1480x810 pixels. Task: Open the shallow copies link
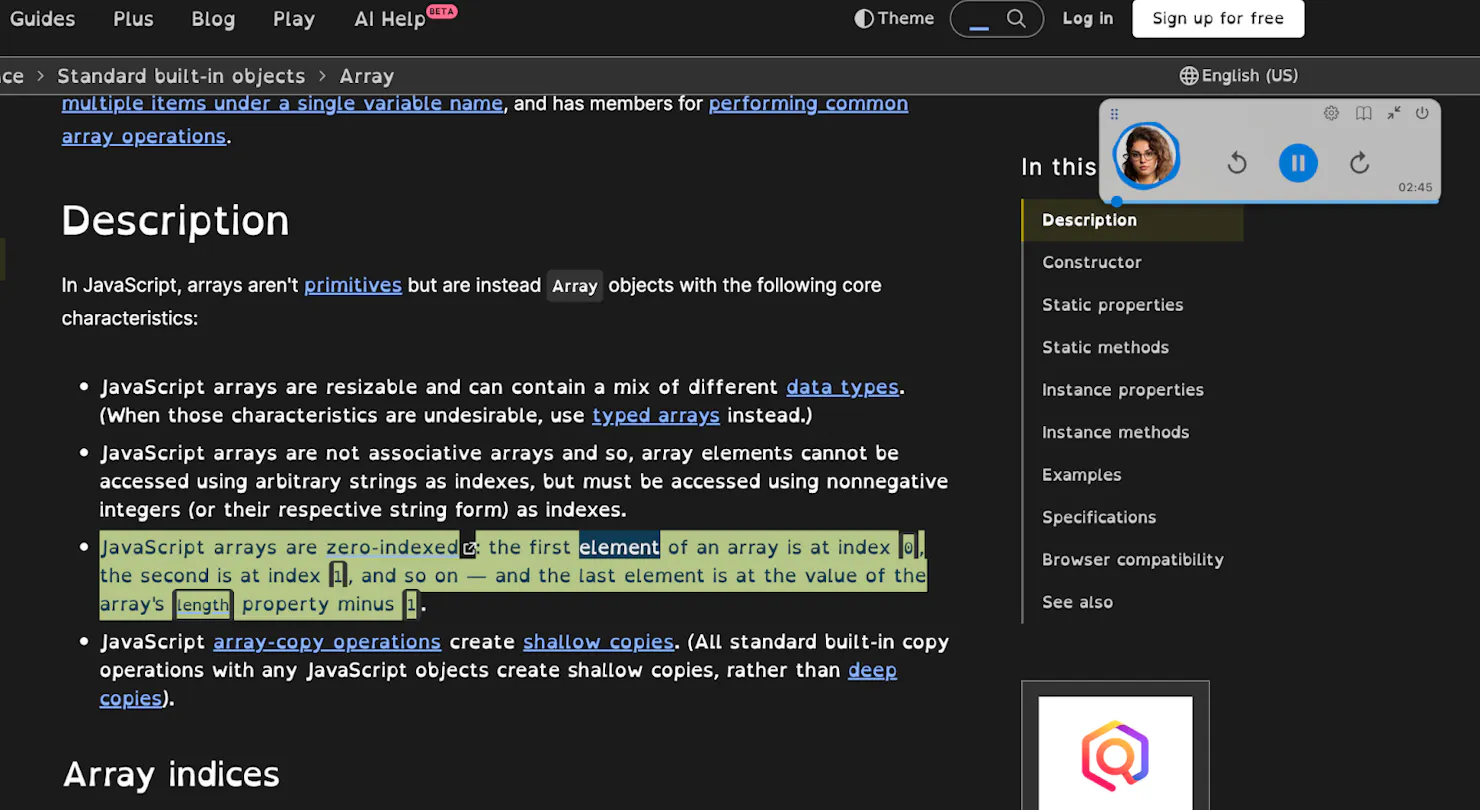point(598,642)
